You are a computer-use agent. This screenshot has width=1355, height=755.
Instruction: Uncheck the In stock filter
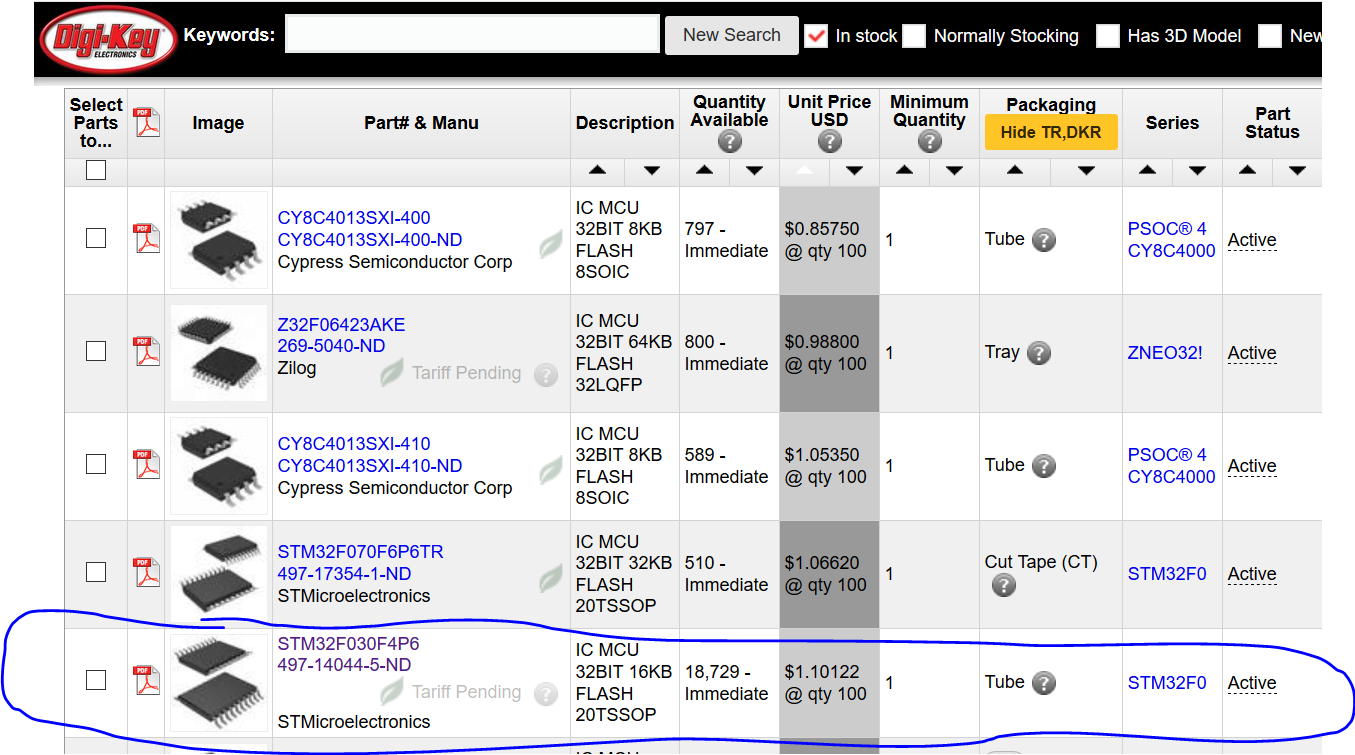pyautogui.click(x=816, y=36)
